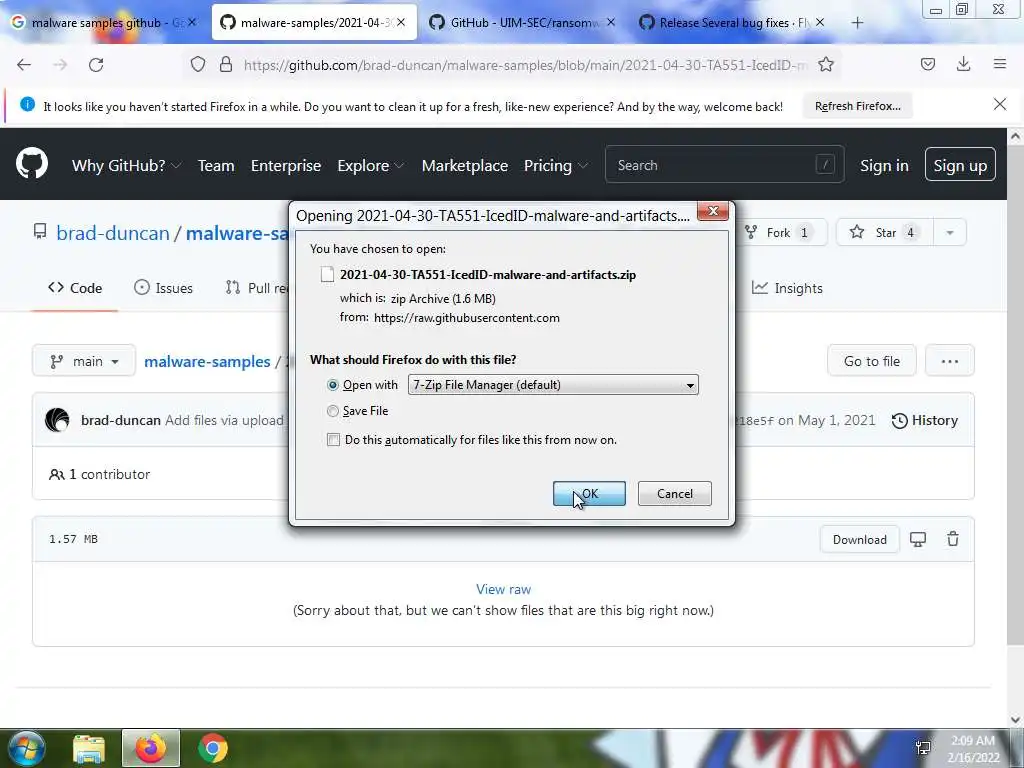Viewport: 1024px width, 768px height.
Task: Open the Firefox hamburger menu
Action: click(x=1000, y=63)
